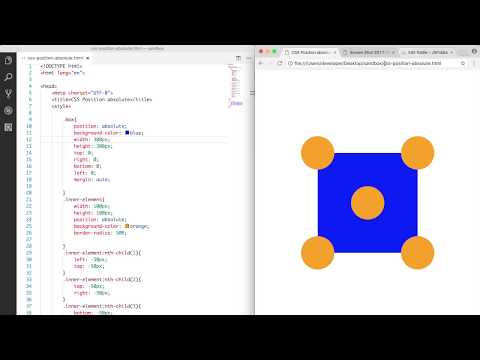
Task: Click the browser address bar URL
Action: pyautogui.click(x=368, y=63)
